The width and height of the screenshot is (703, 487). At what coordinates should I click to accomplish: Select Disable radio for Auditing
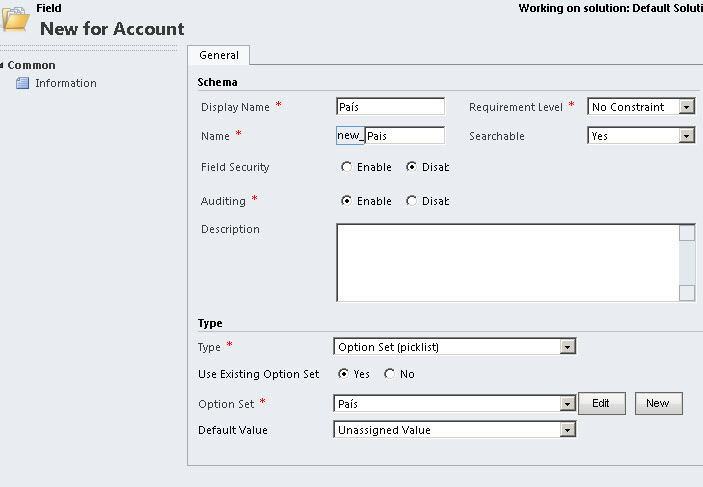pyautogui.click(x=411, y=201)
